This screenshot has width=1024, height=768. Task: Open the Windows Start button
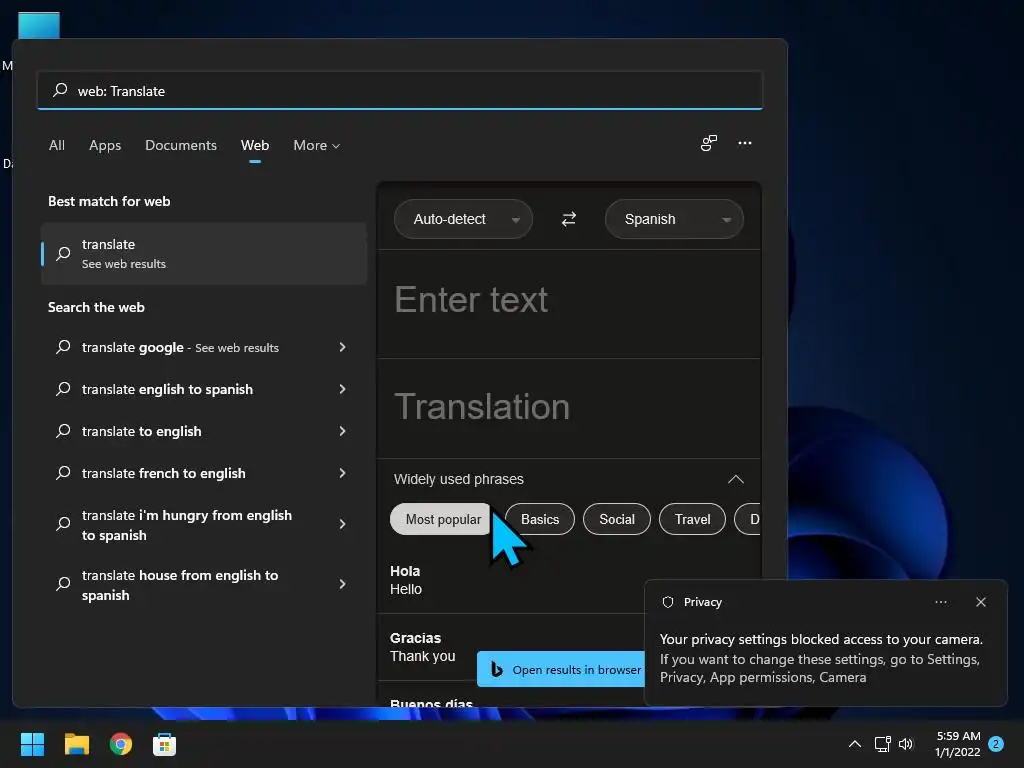[x=32, y=744]
